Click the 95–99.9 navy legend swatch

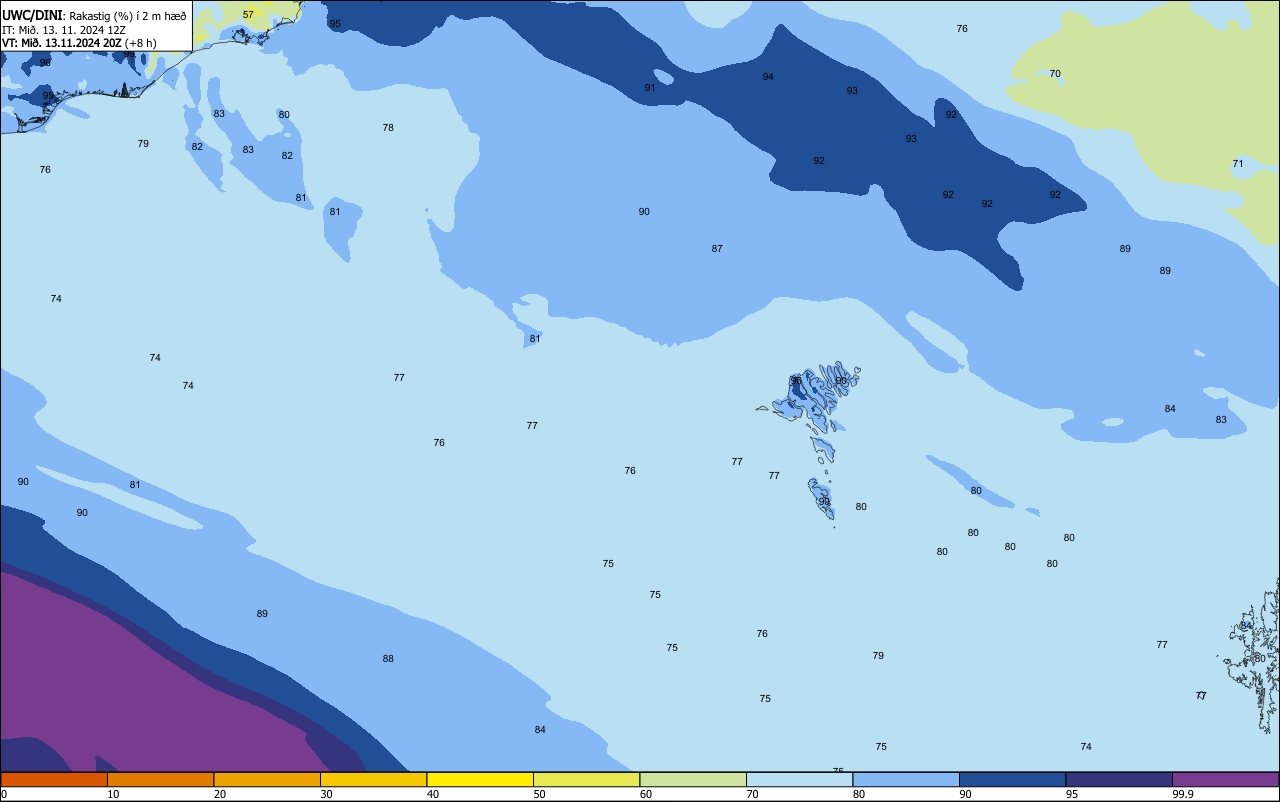[x=1119, y=779]
